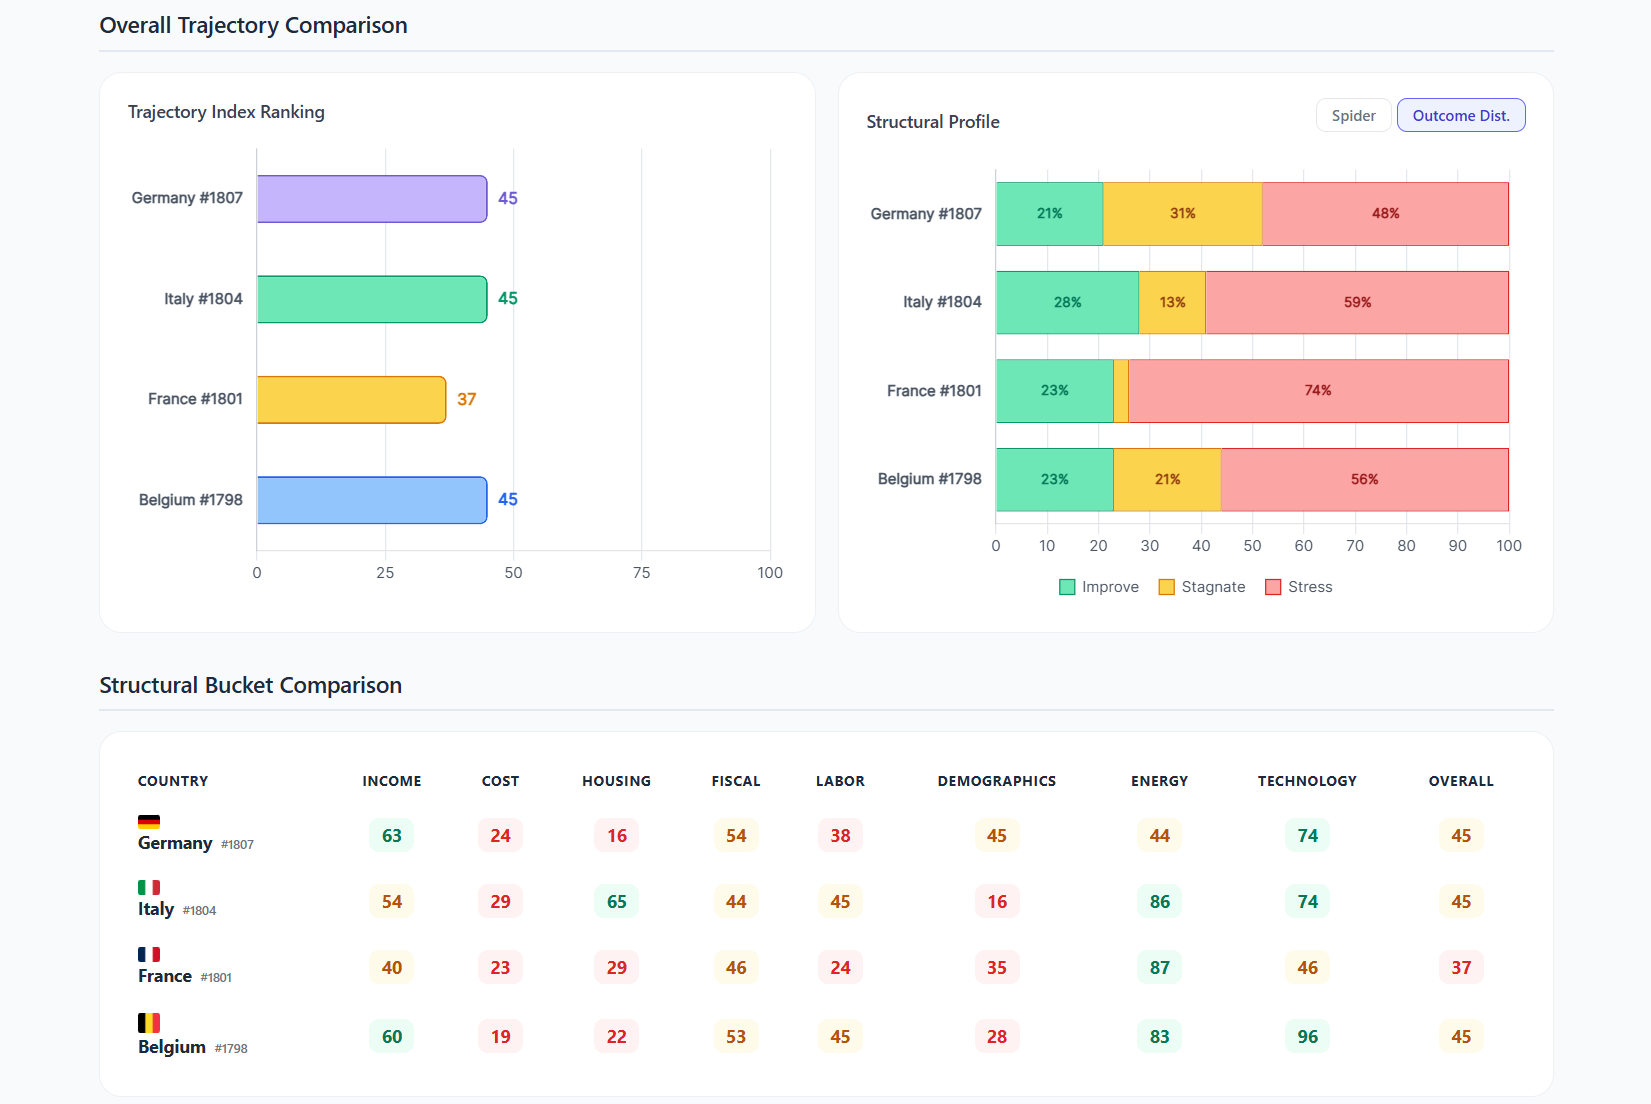Click Germany's 31% Stagnate bar segment
The image size is (1651, 1104).
1182,214
